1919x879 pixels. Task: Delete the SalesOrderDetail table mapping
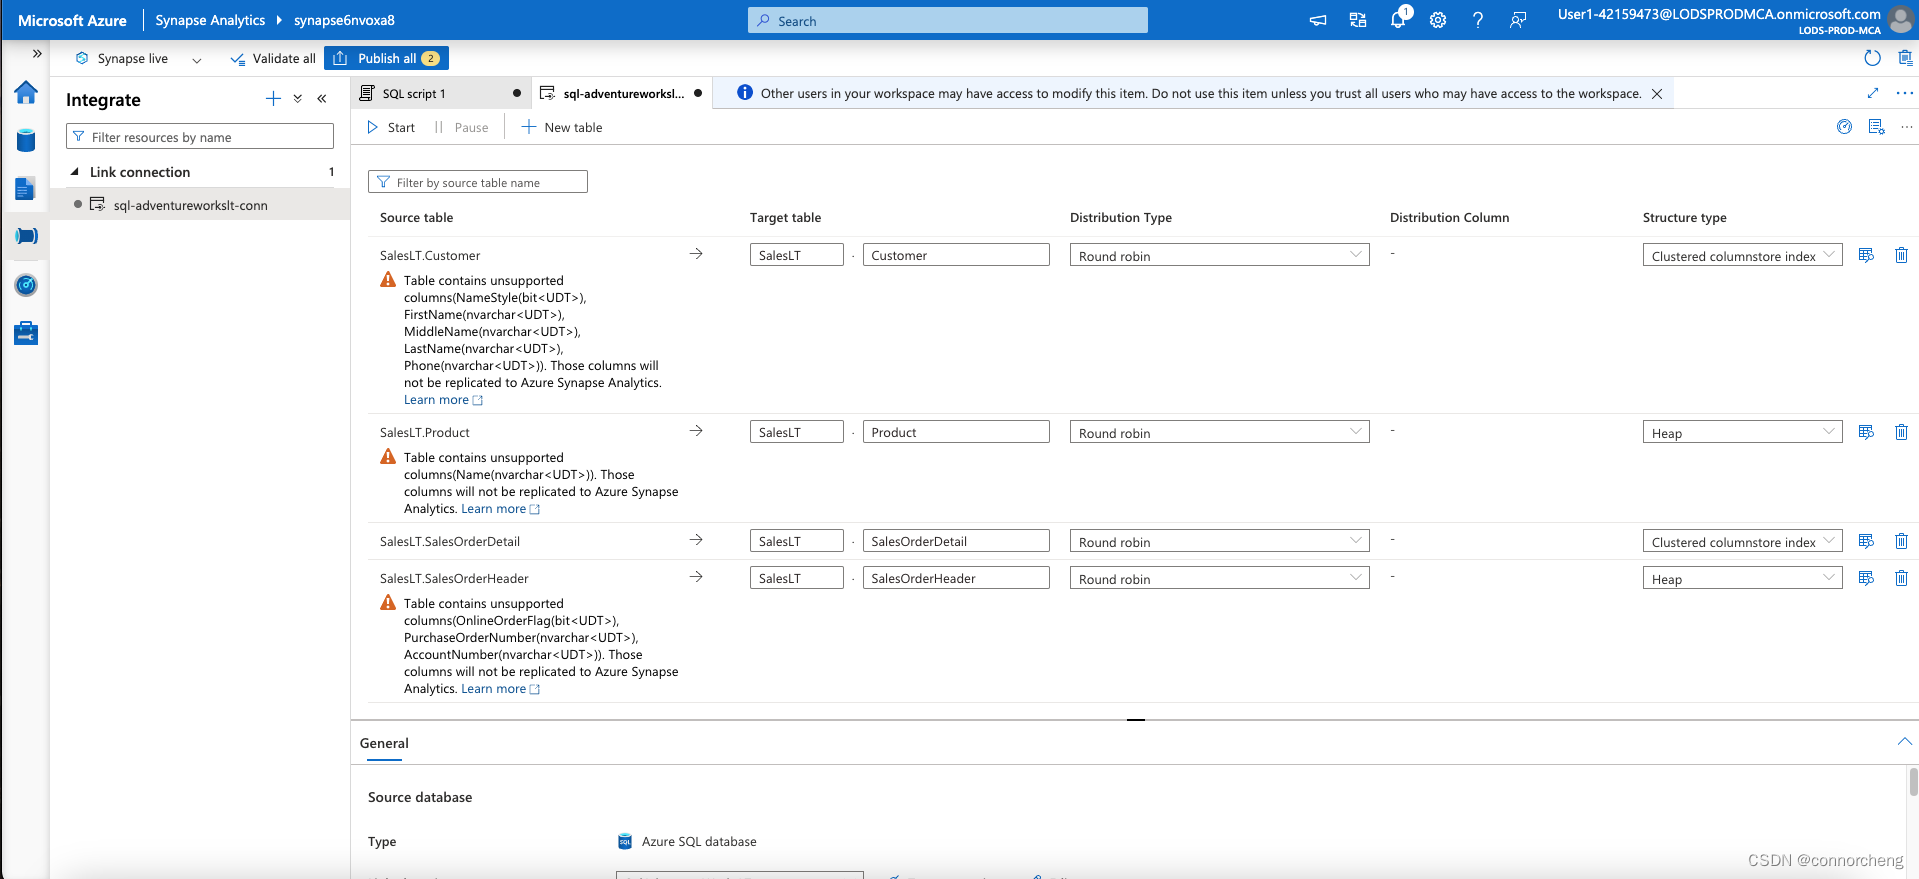pyautogui.click(x=1902, y=541)
